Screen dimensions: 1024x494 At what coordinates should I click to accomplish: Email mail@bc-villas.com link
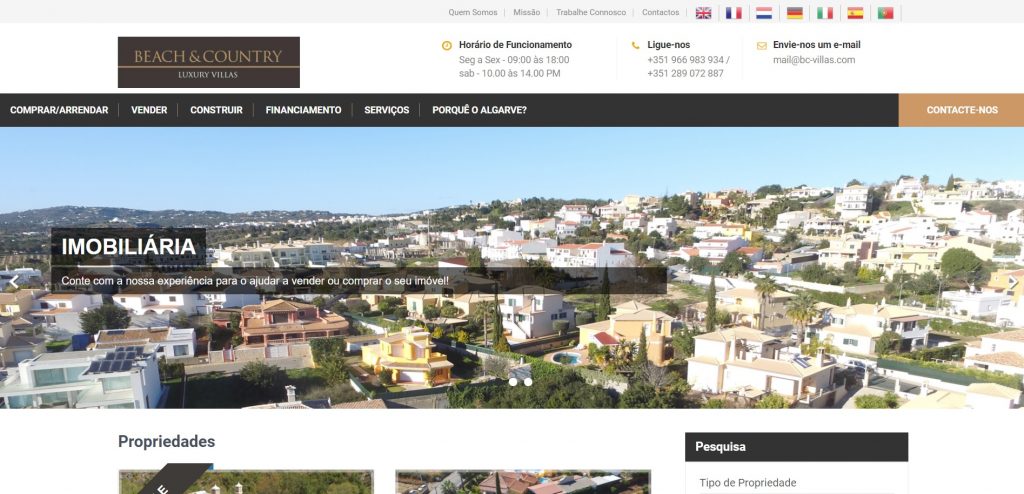point(814,59)
